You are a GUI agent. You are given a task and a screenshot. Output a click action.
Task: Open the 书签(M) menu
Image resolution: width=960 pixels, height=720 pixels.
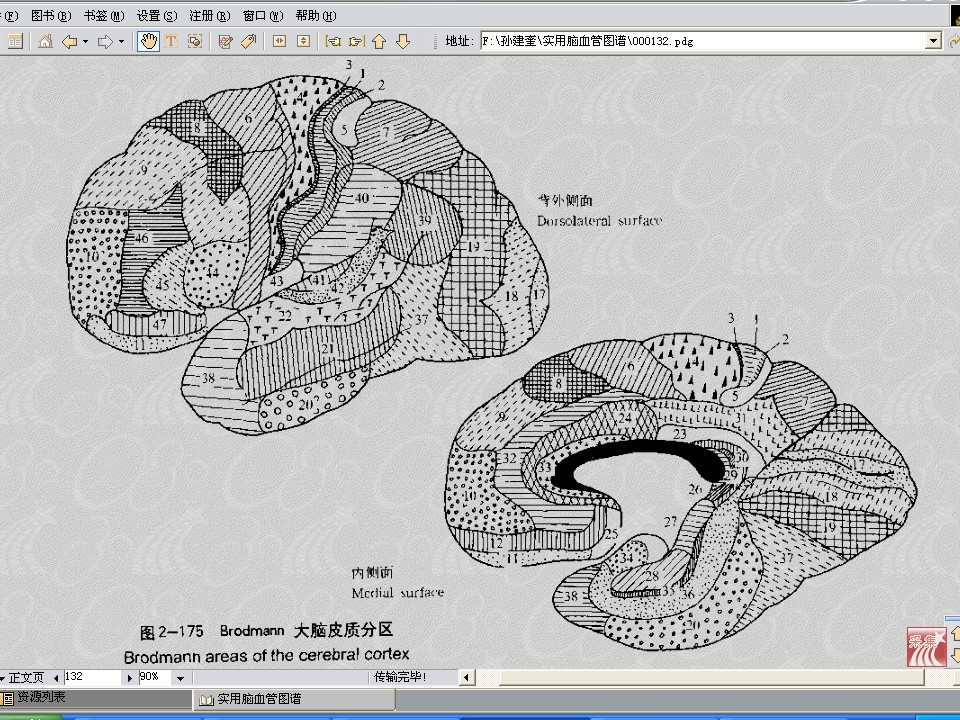[104, 15]
